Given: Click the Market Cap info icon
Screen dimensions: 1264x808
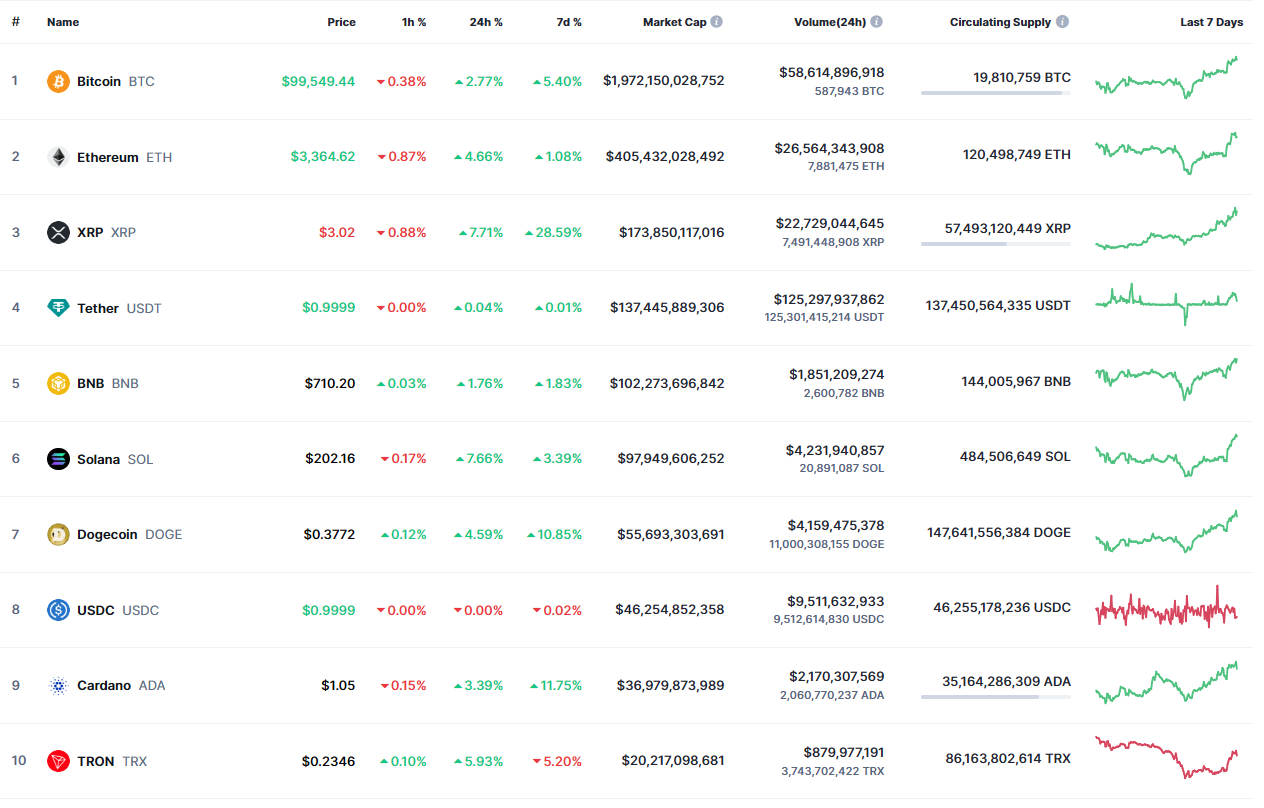Looking at the screenshot, I should click(x=717, y=21).
